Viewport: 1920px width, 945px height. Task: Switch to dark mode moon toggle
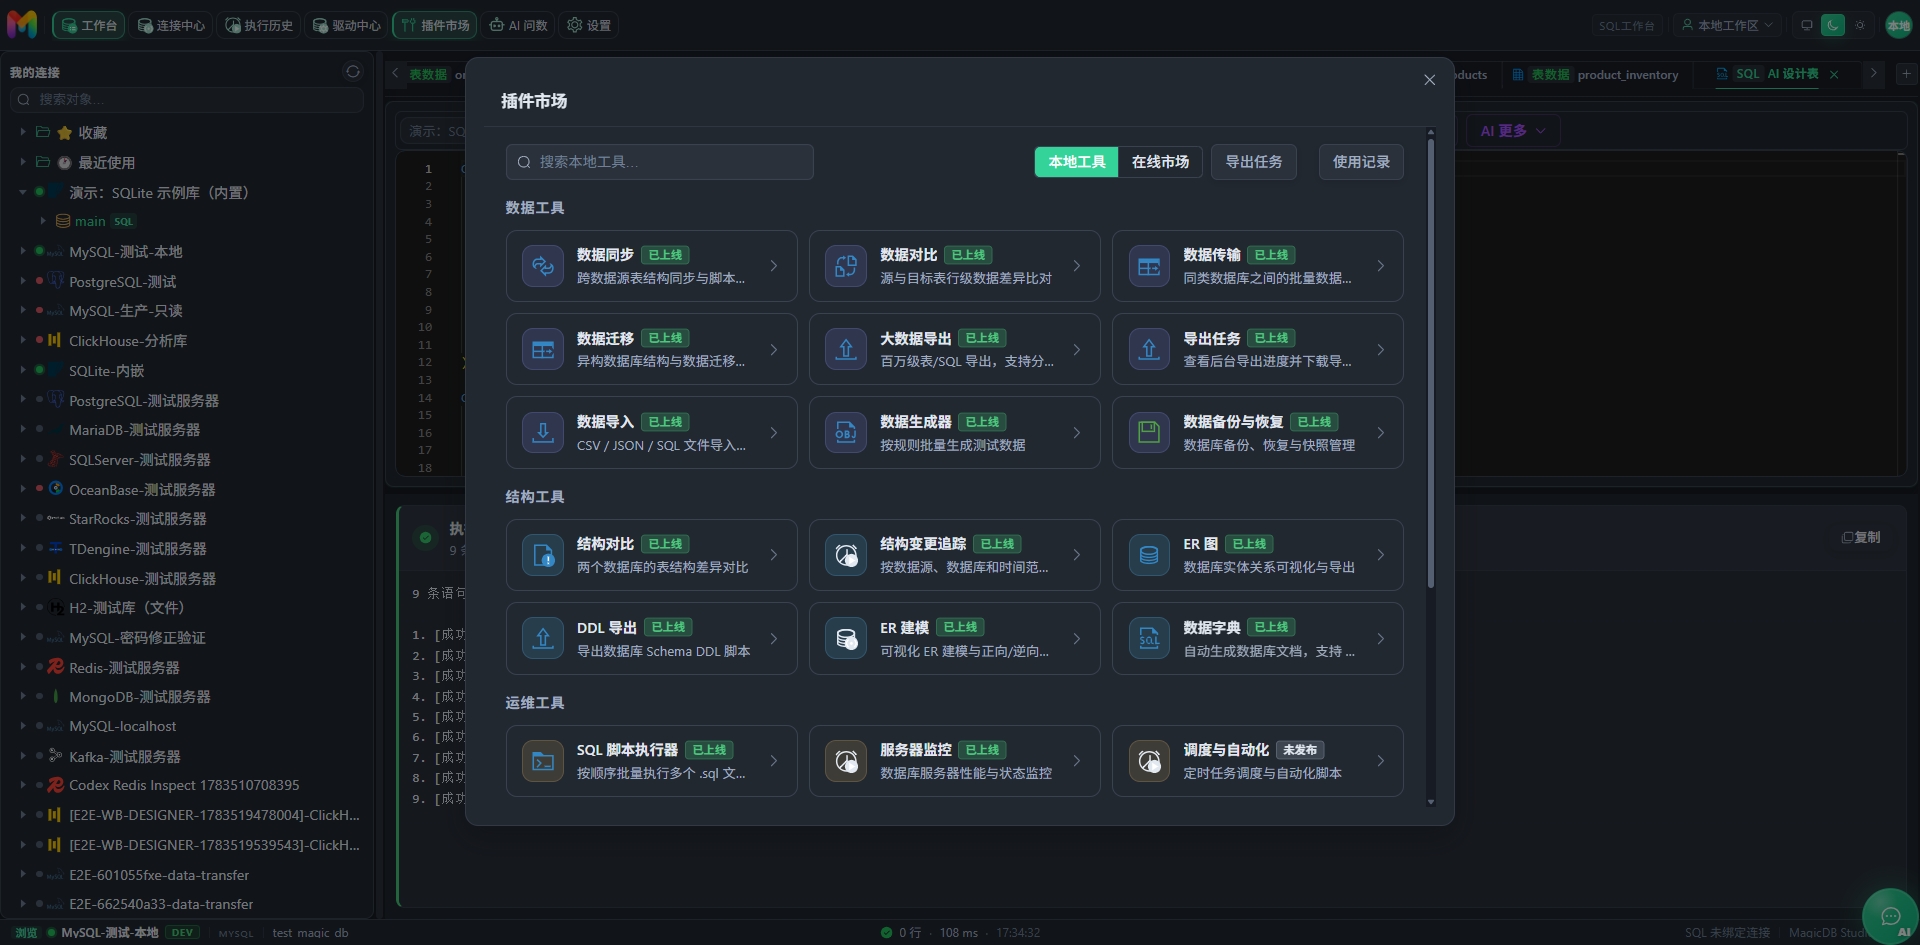[1833, 25]
